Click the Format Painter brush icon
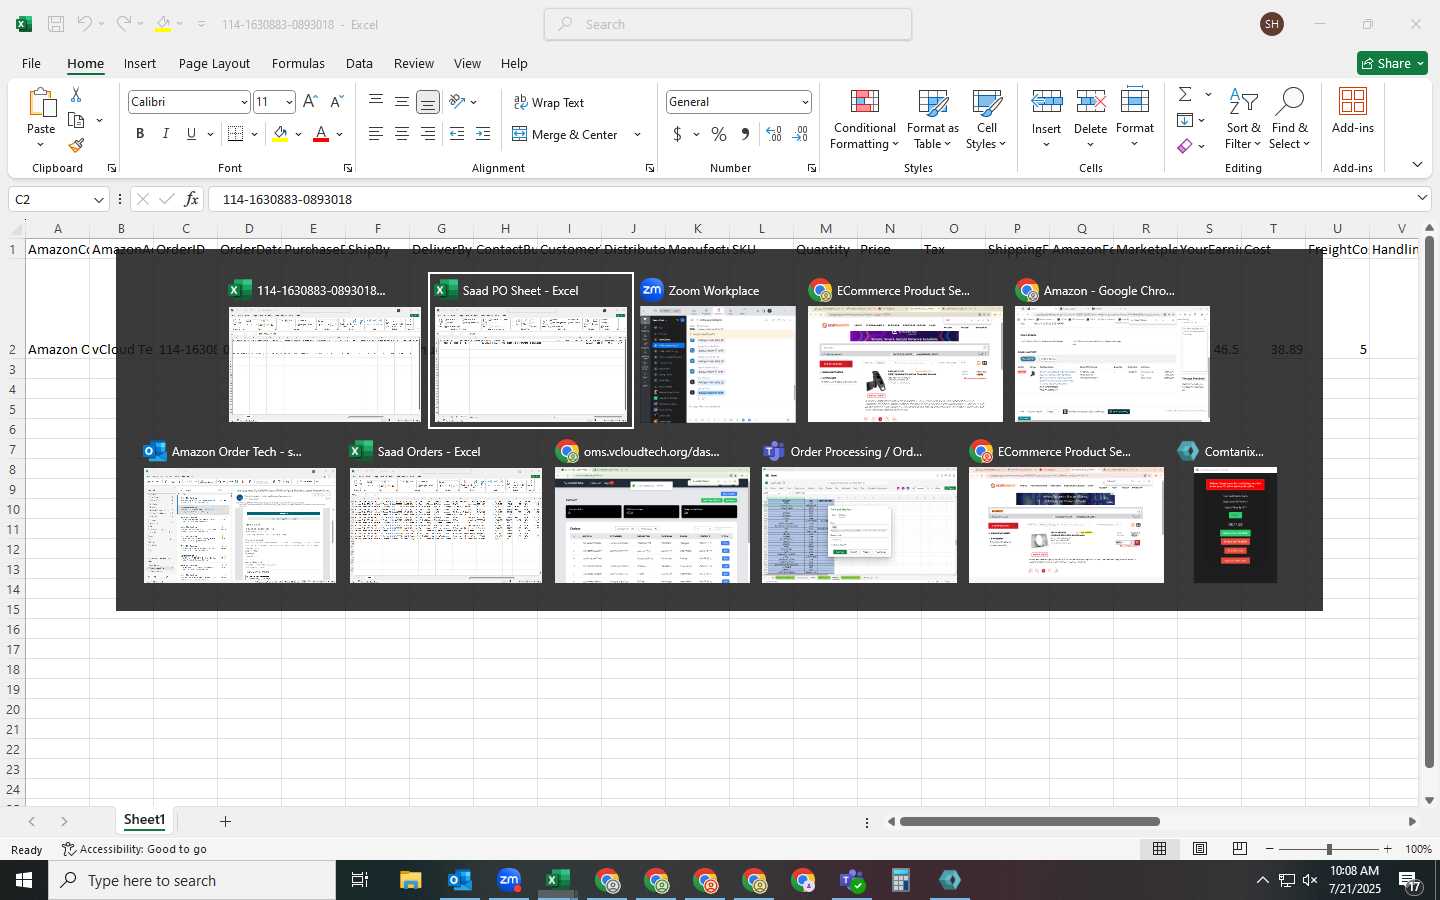 76,146
